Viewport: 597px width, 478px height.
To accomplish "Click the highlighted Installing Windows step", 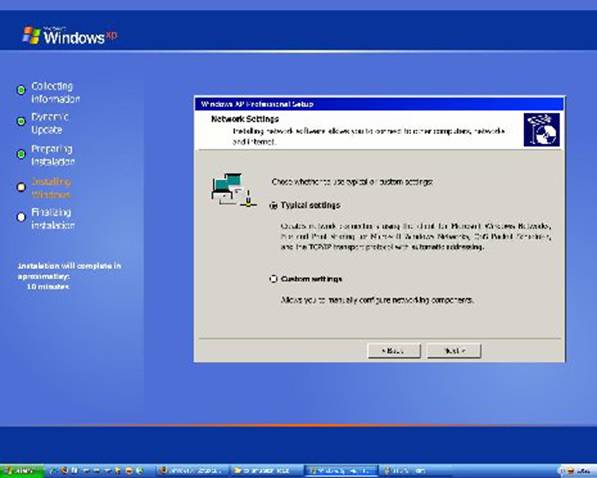I will 51,188.
